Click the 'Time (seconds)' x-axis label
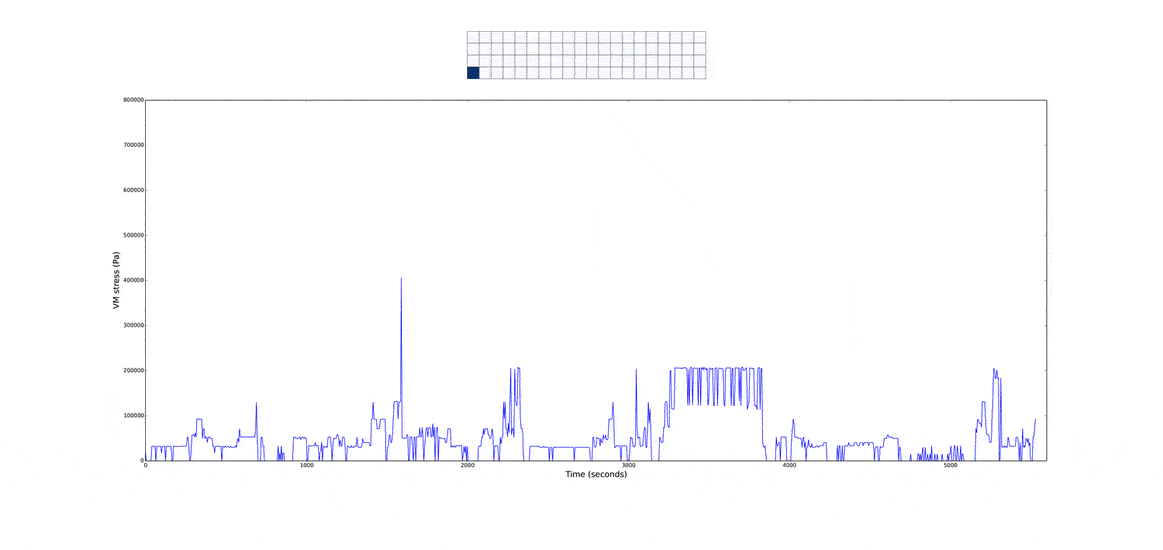Viewport: 1163px width, 550px height. [x=596, y=474]
